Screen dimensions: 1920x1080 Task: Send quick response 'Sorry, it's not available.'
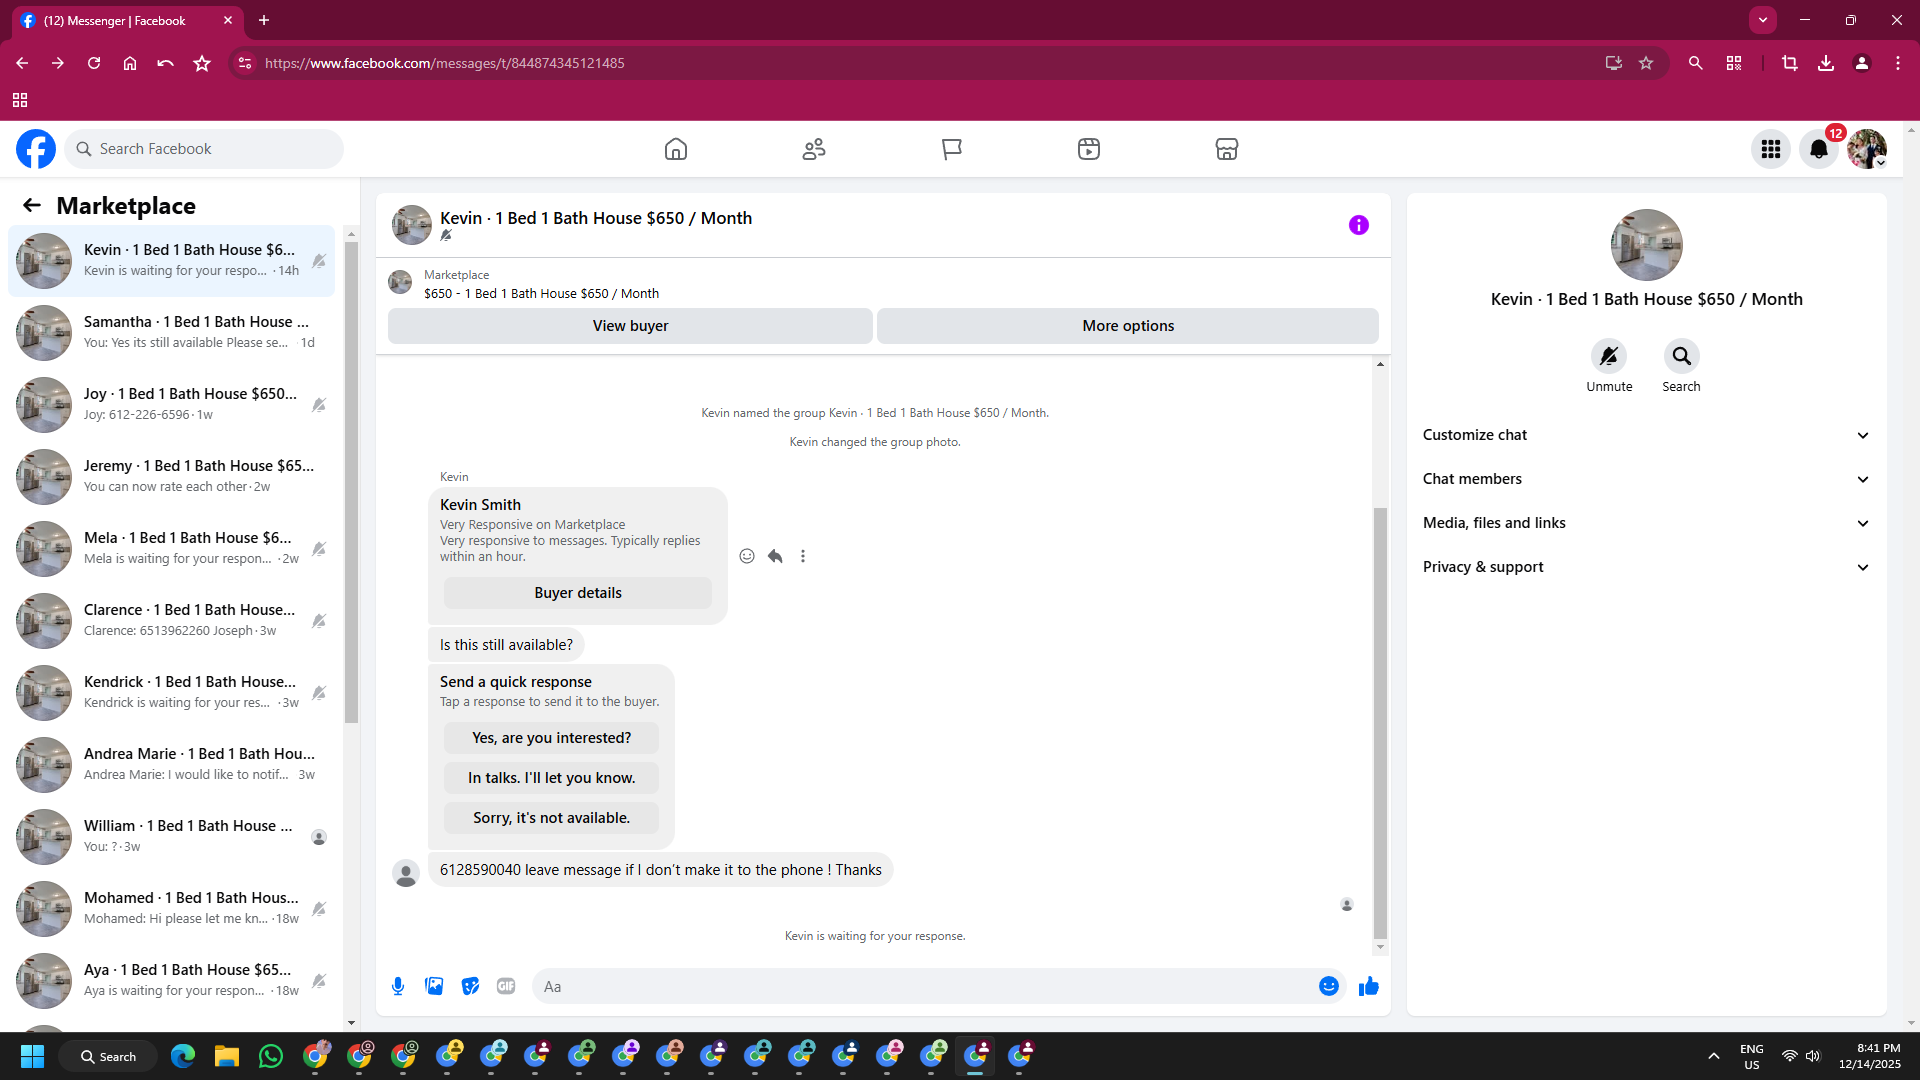click(x=551, y=818)
